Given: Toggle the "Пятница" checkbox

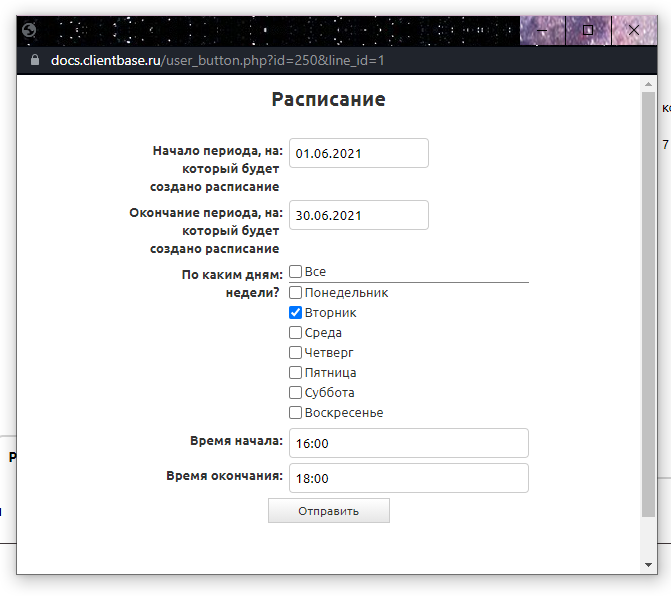Looking at the screenshot, I should [x=296, y=373].
